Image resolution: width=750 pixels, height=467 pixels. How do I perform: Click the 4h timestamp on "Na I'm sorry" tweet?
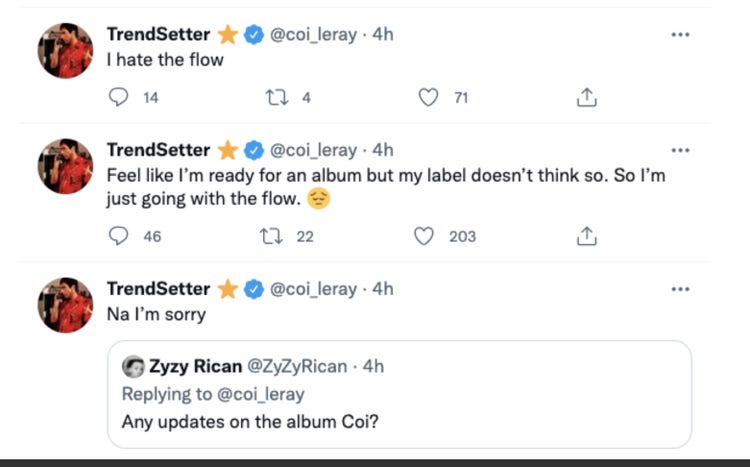pos(383,289)
